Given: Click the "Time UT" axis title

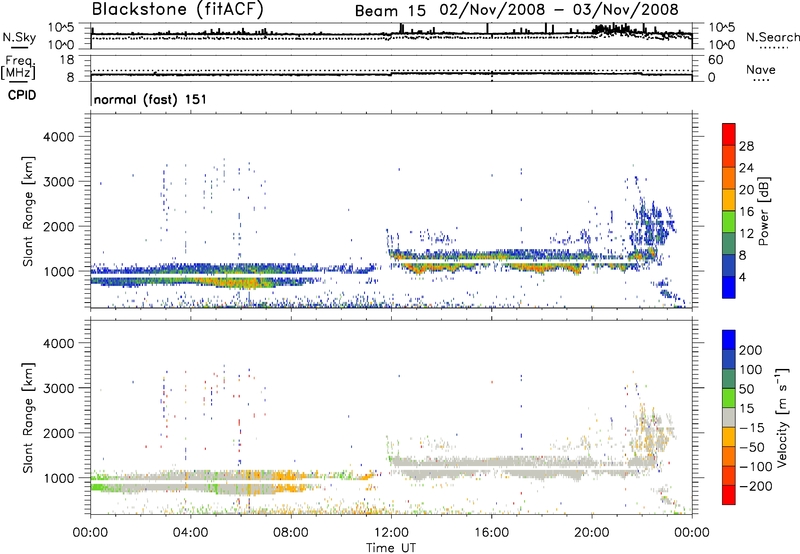Looking at the screenshot, I should (x=391, y=548).
